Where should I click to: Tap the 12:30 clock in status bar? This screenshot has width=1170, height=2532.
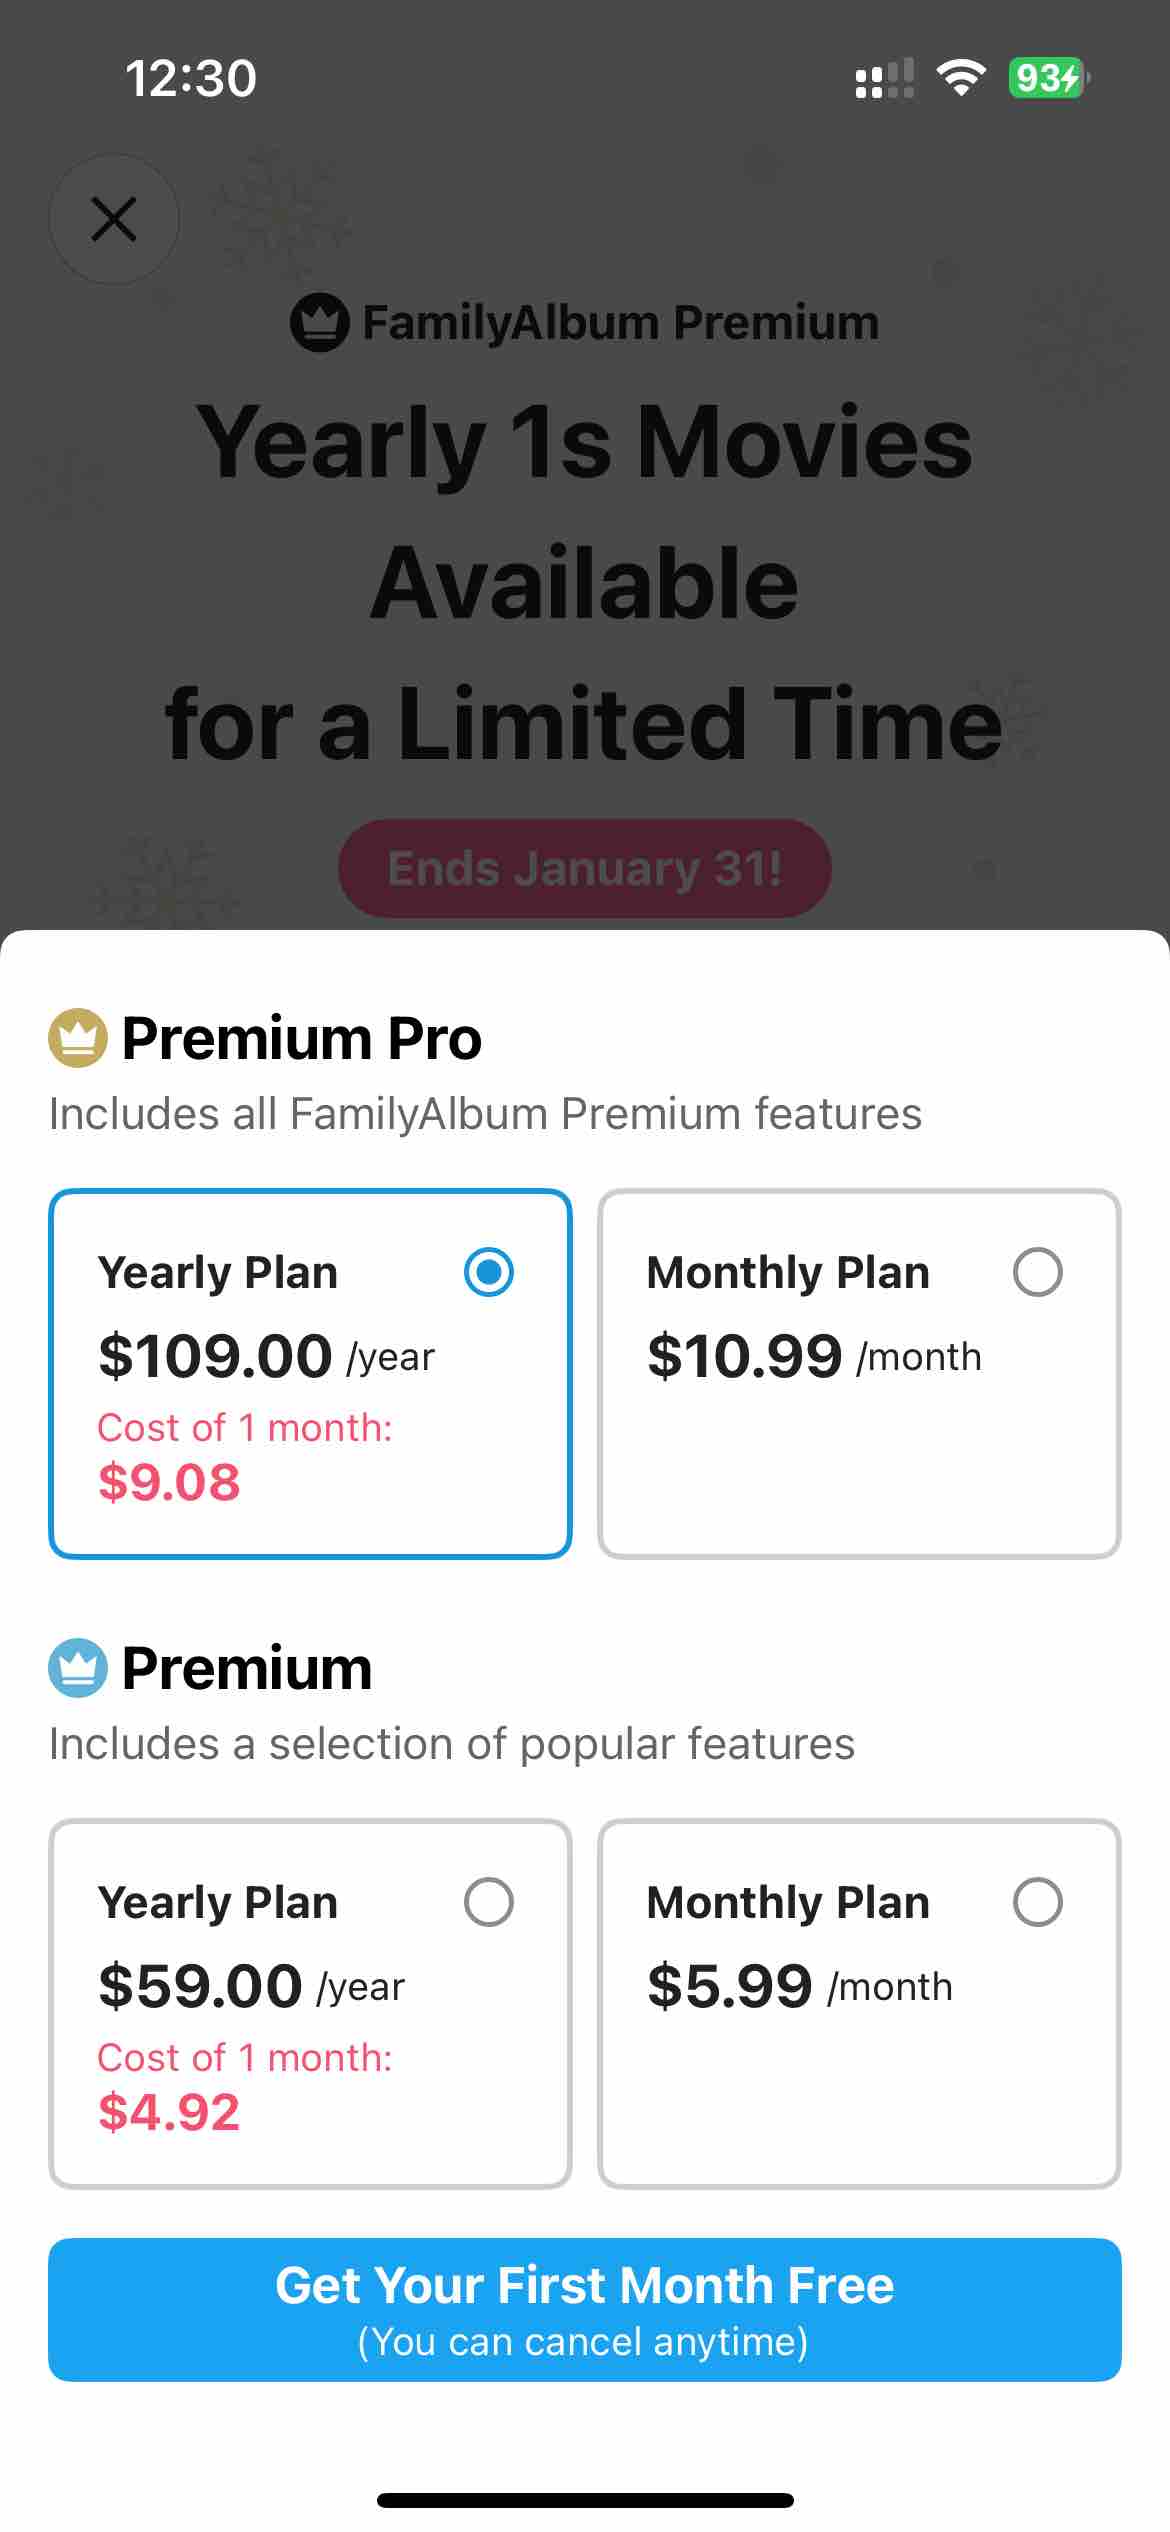click(x=191, y=78)
